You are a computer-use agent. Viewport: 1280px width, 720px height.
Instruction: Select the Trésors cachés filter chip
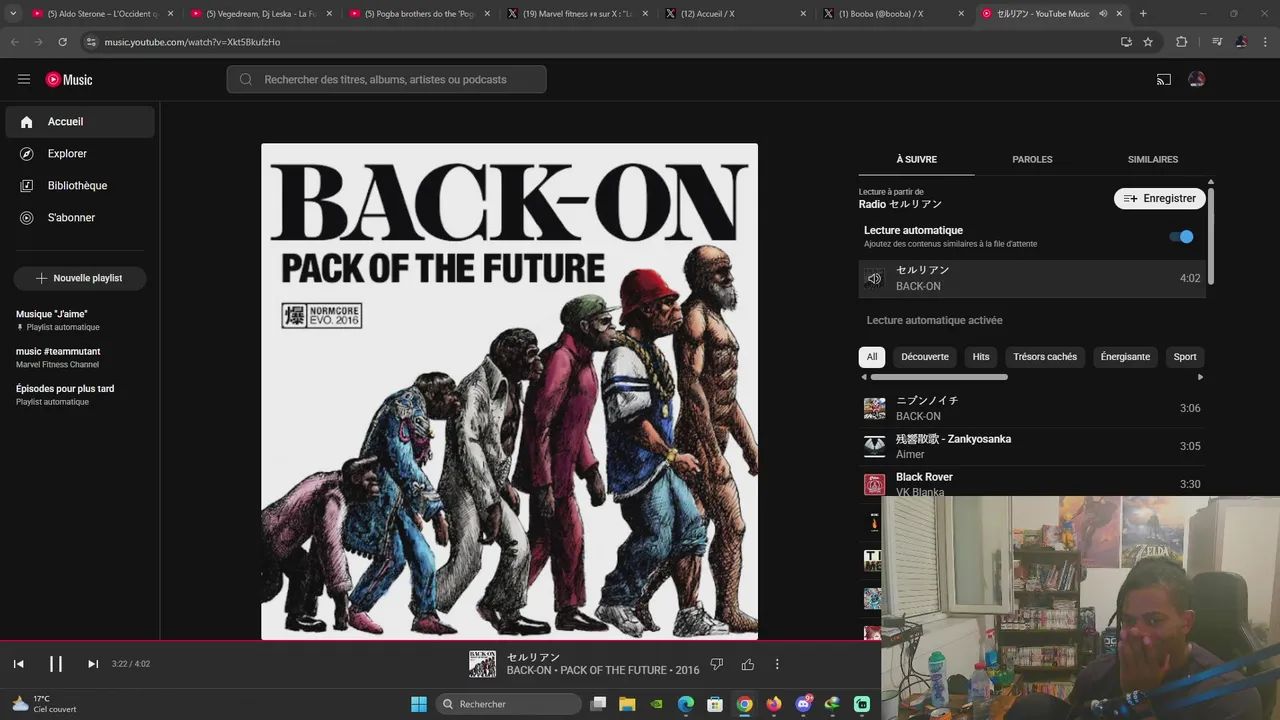point(1045,356)
